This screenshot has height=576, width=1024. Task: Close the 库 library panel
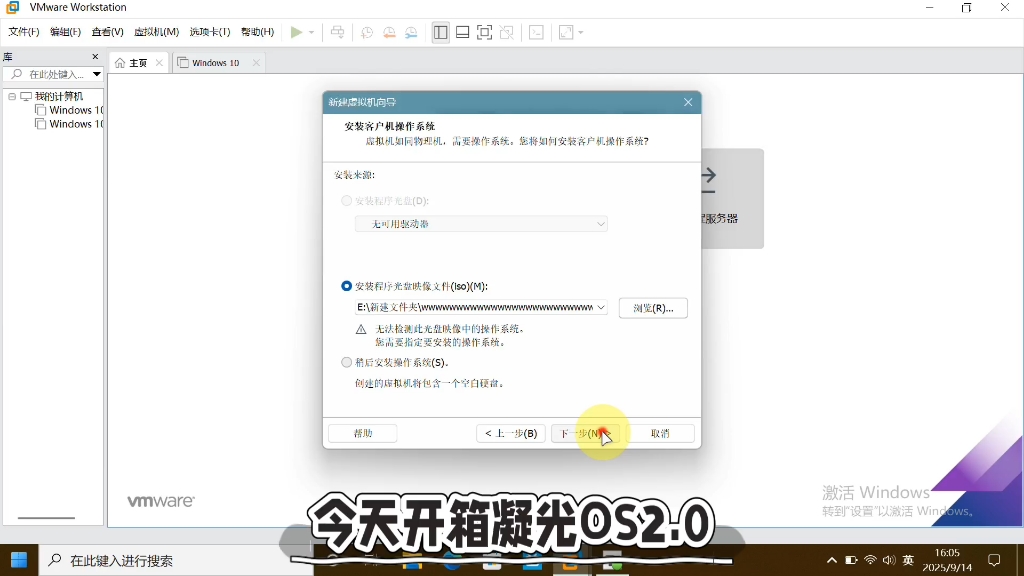(95, 57)
